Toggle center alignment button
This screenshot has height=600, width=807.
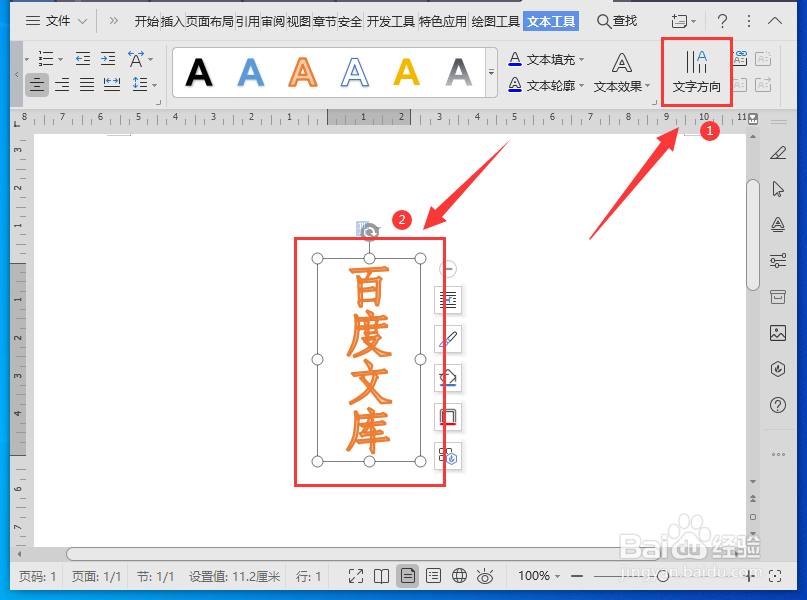point(37,84)
